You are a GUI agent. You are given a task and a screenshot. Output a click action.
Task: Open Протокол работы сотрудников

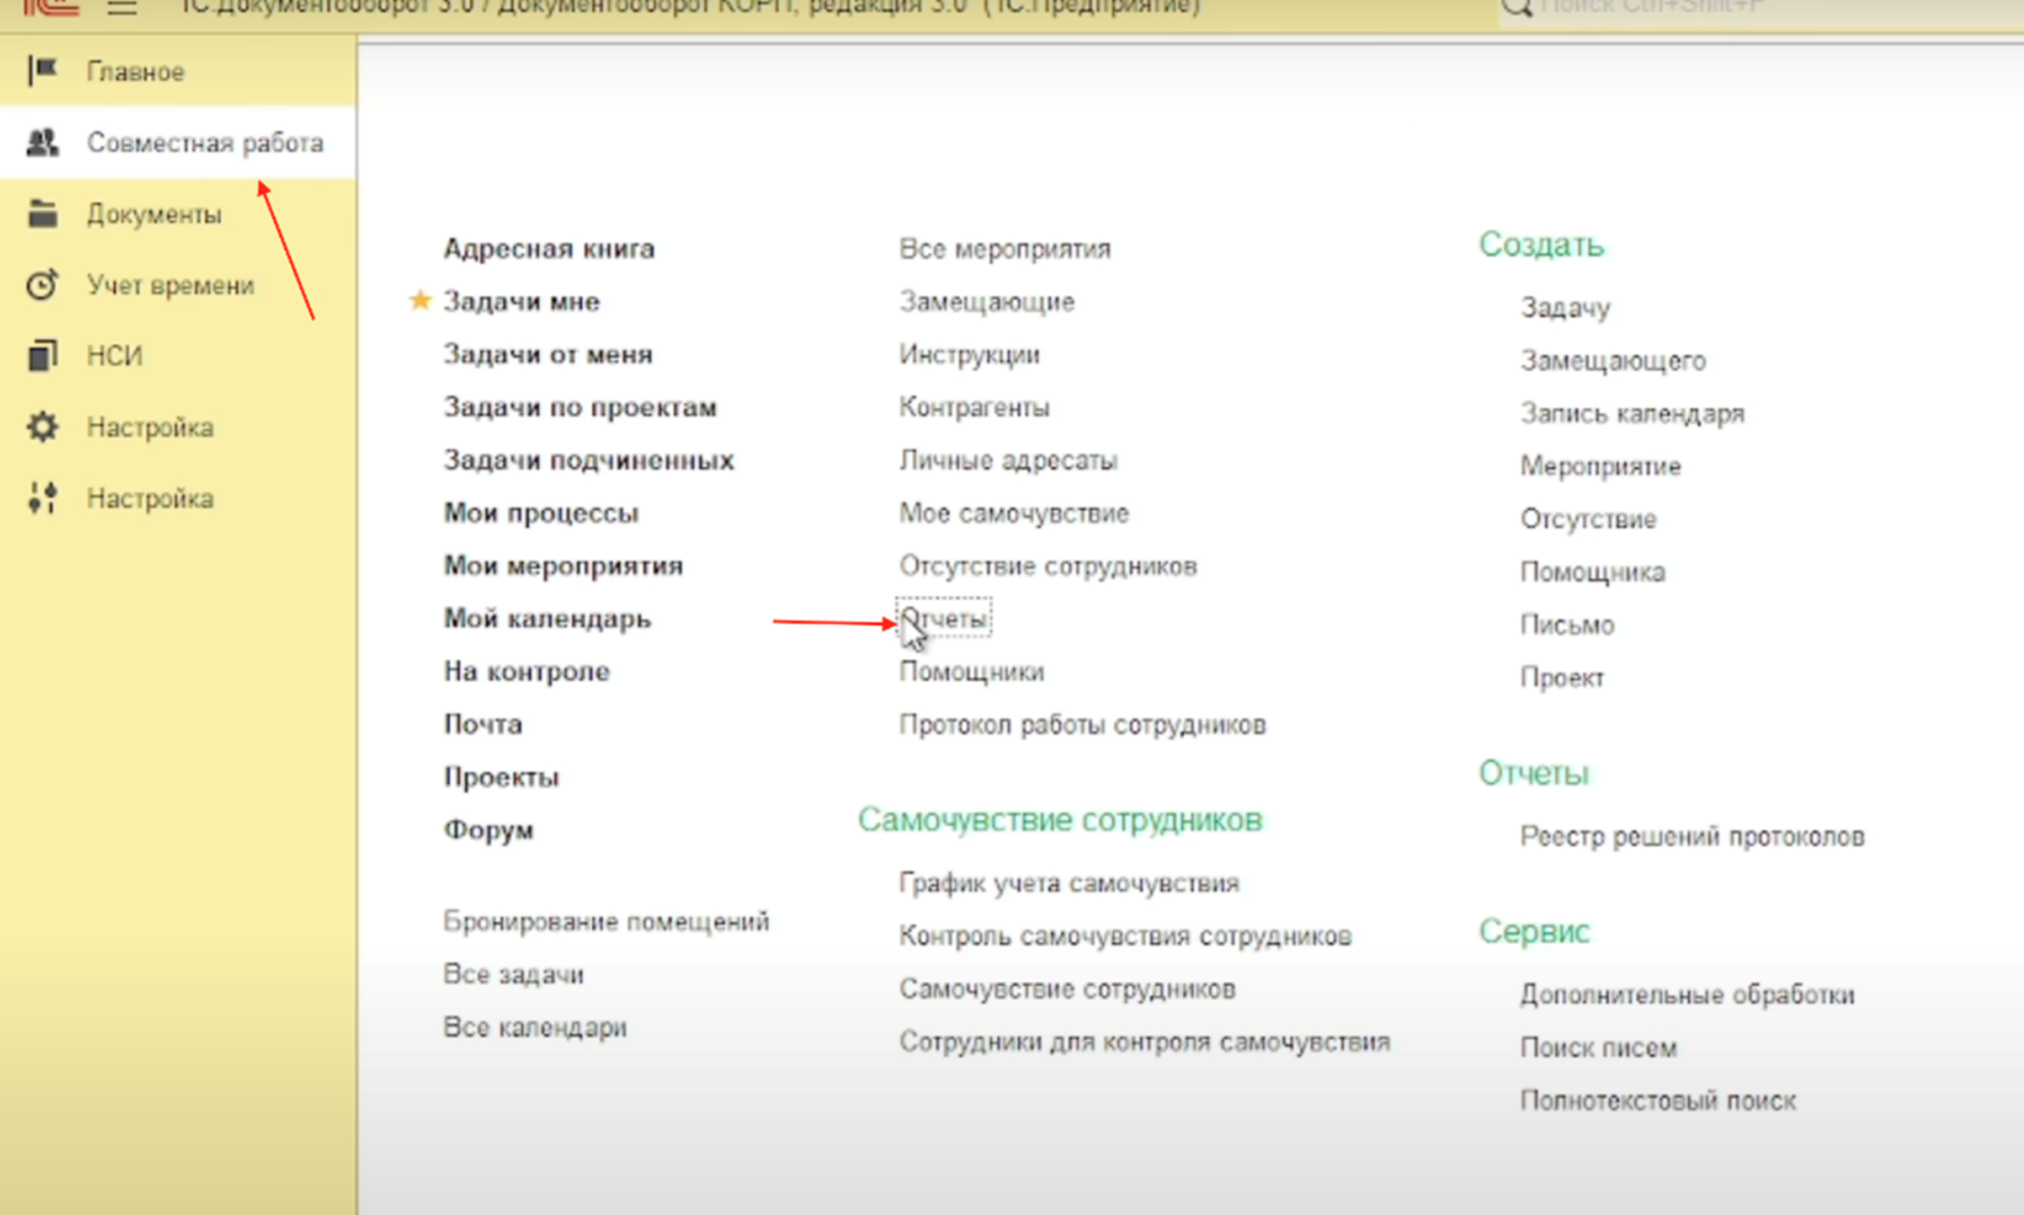(x=1082, y=725)
